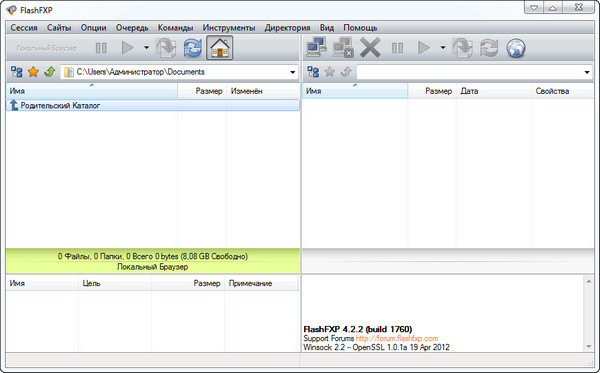
Task: Sort right pane by Имя column
Action: 355,91
